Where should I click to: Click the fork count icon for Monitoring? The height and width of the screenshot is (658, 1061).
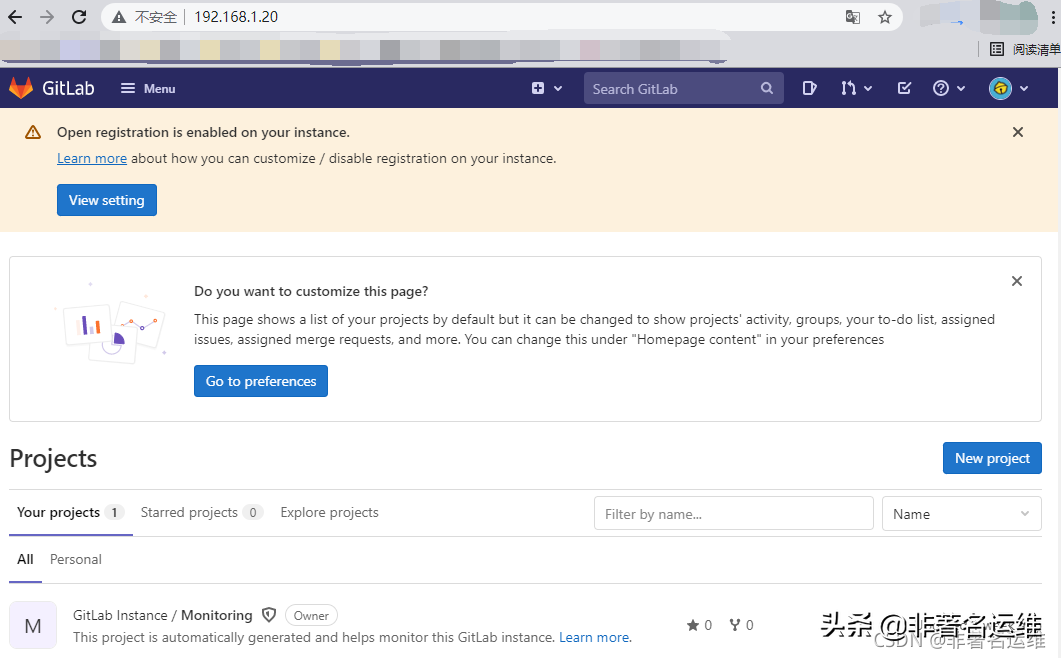(x=735, y=625)
